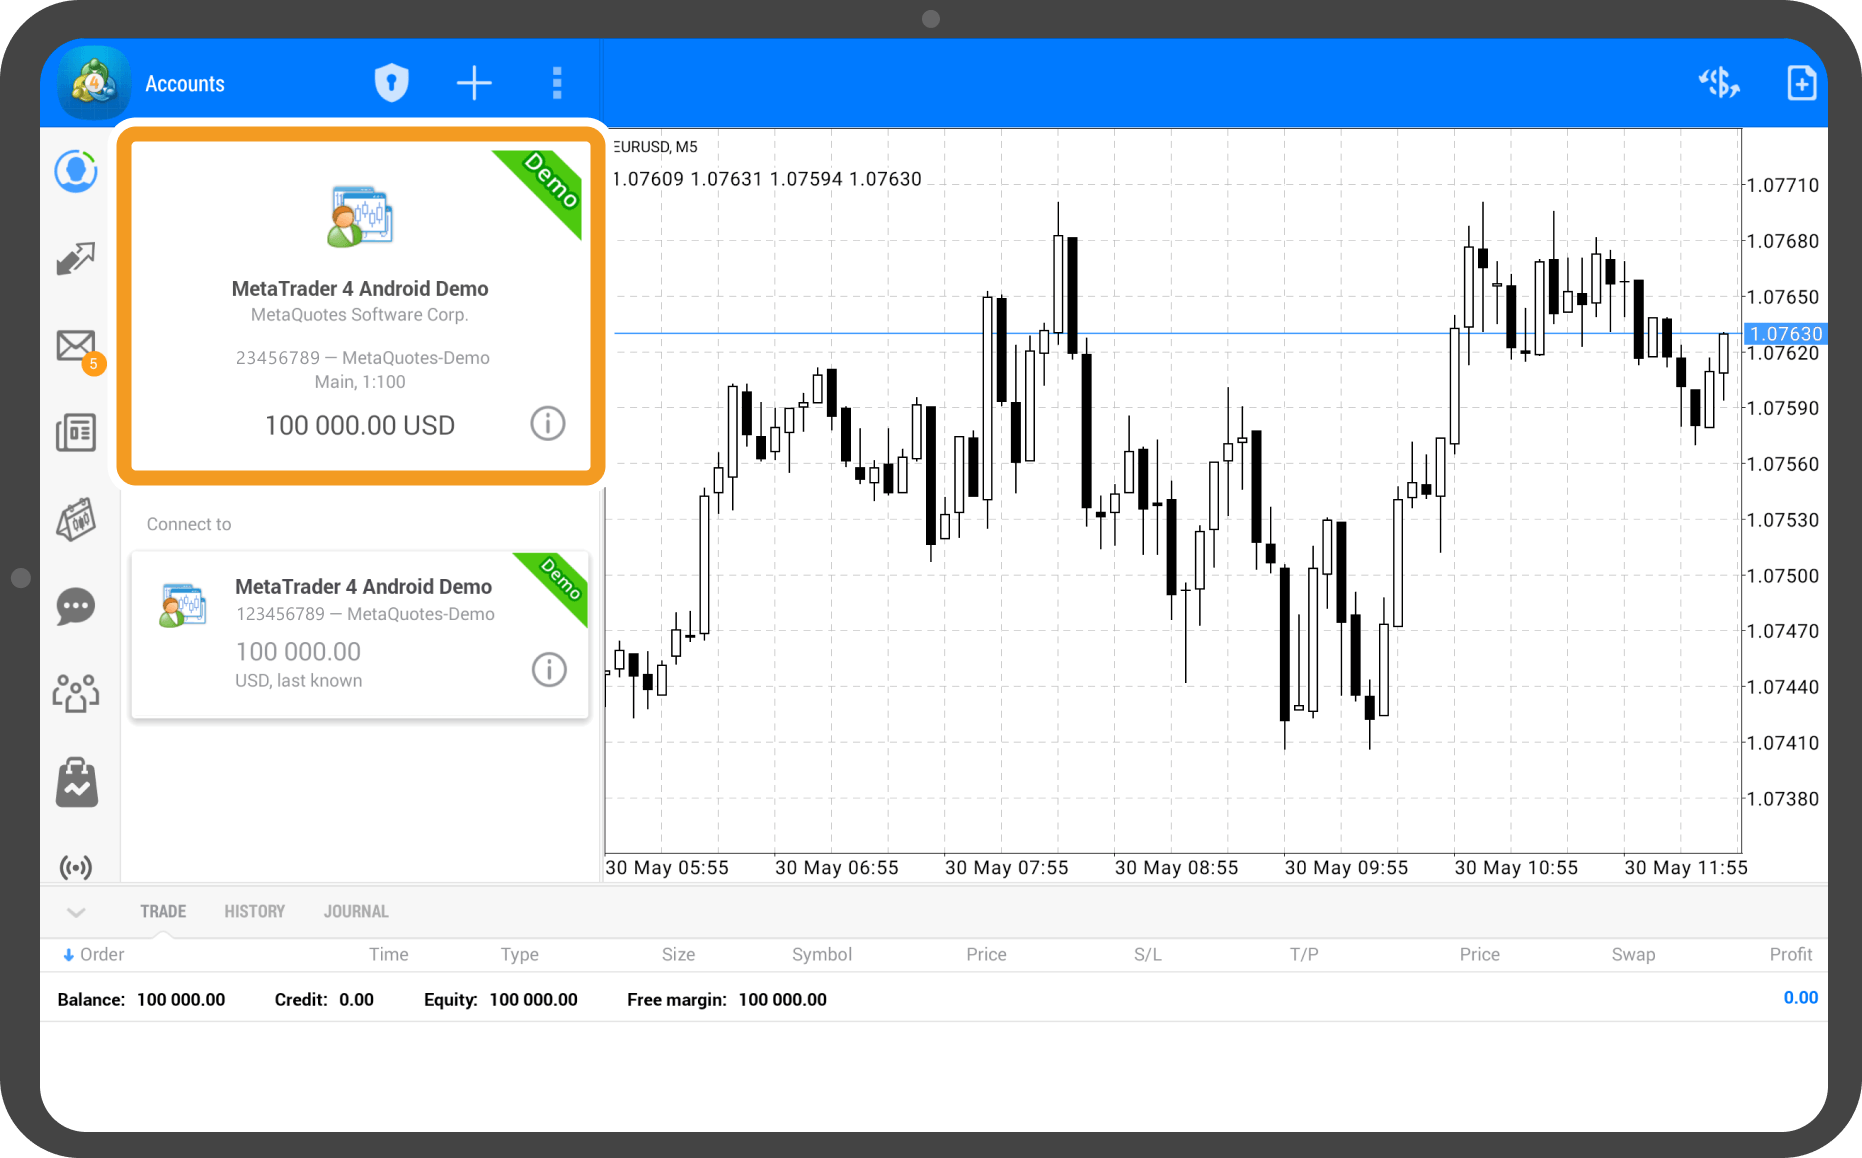Open the Market shopping bag icon
The width and height of the screenshot is (1862, 1158).
coord(76,782)
